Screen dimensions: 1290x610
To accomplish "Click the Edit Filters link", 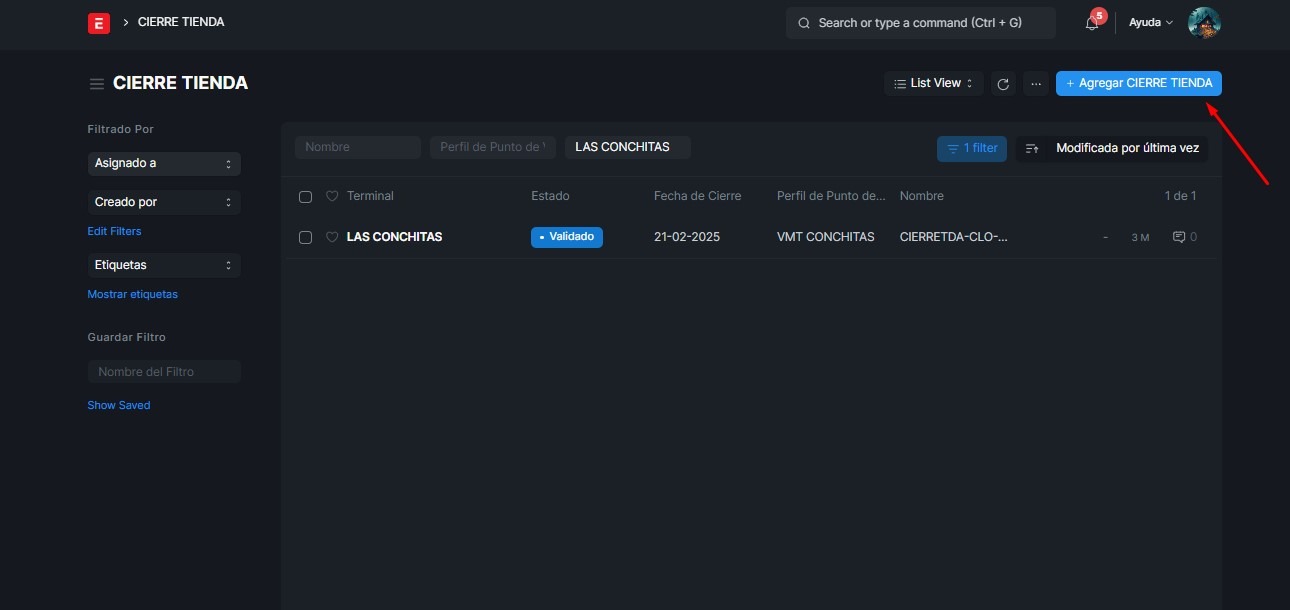I will (x=114, y=231).
